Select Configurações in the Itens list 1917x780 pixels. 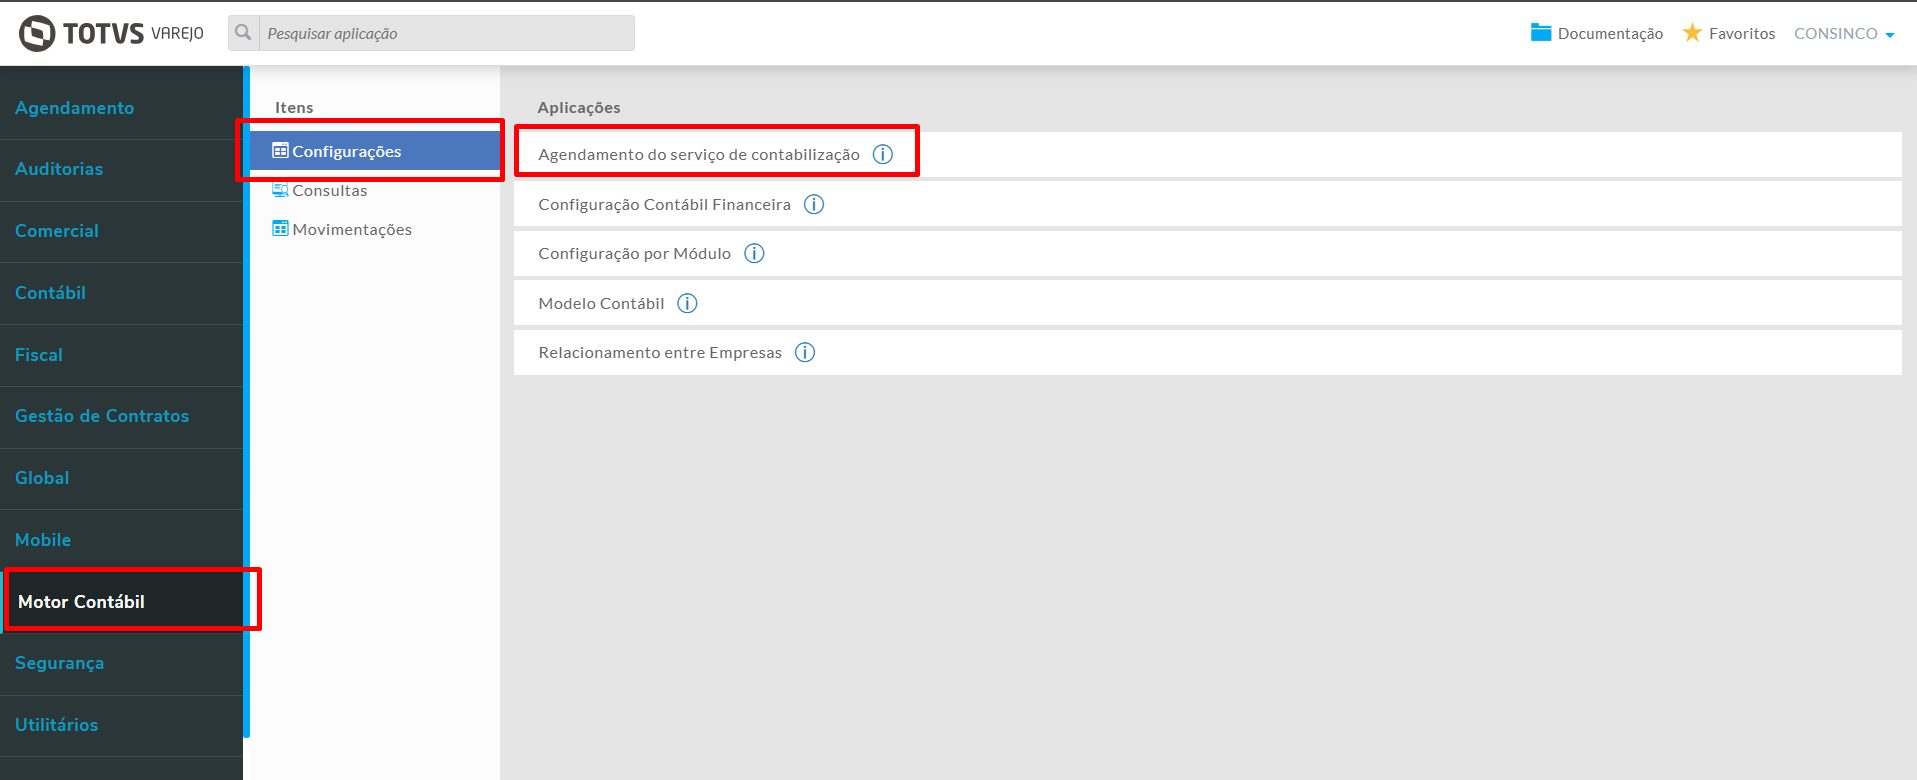click(375, 151)
